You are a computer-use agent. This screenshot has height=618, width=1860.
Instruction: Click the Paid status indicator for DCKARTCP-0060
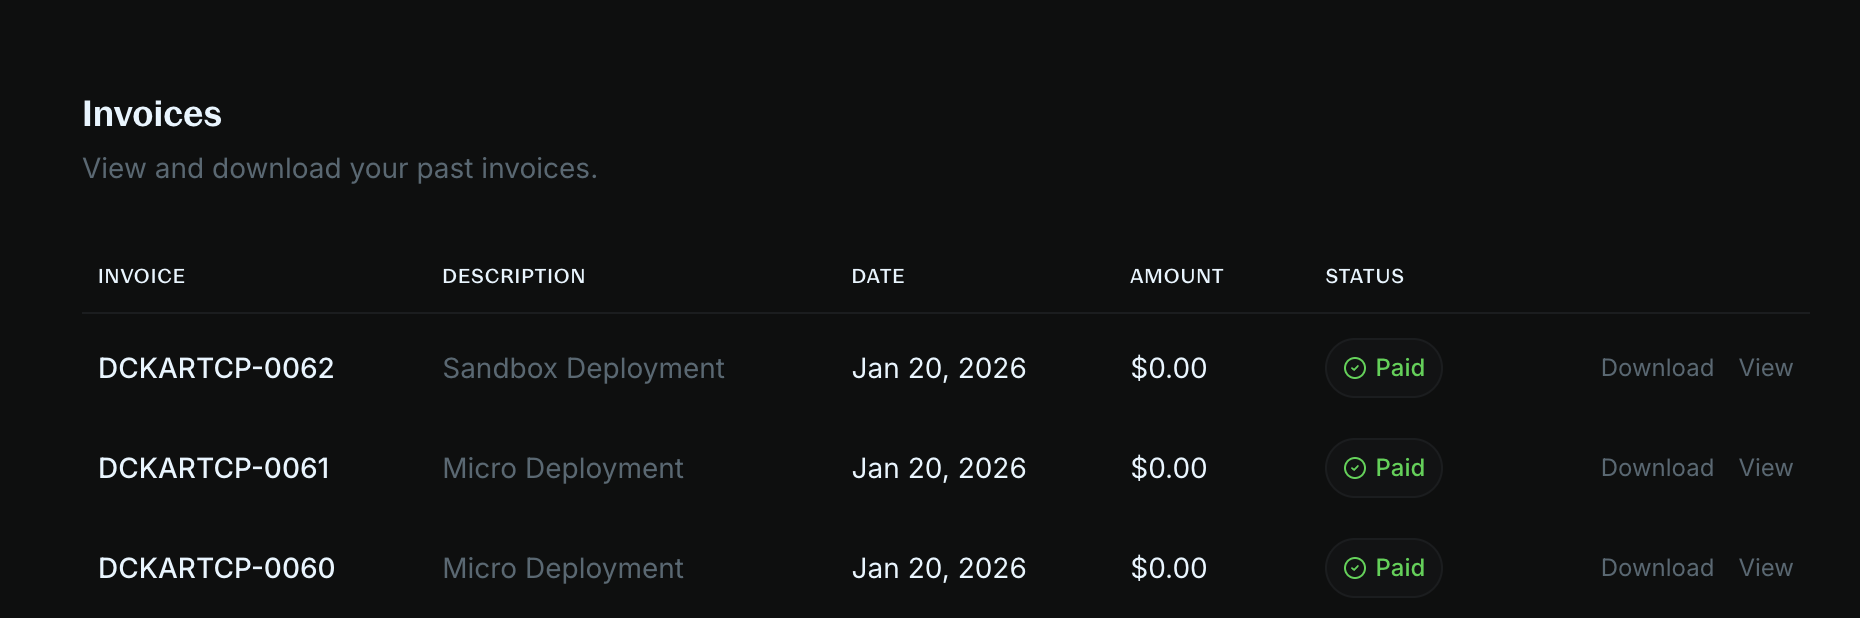pyautogui.click(x=1383, y=567)
